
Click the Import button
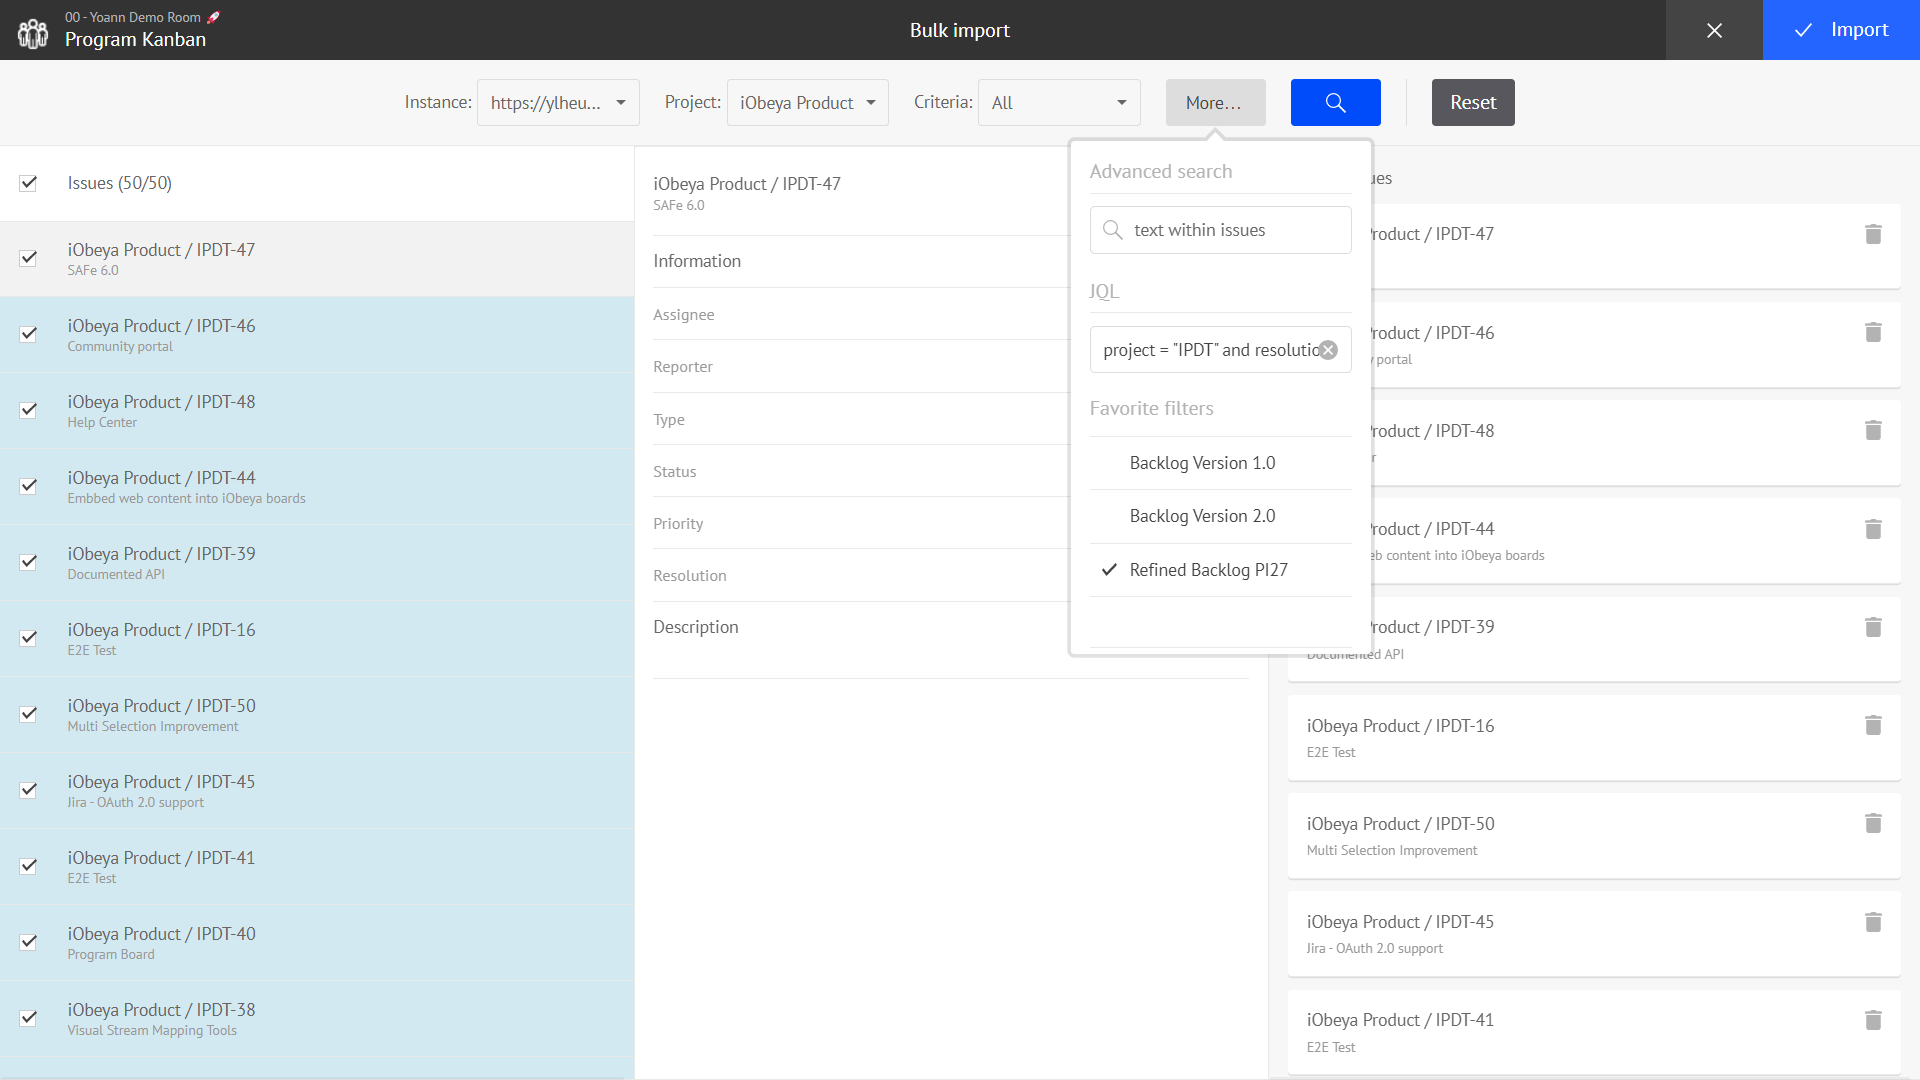pyautogui.click(x=1841, y=30)
